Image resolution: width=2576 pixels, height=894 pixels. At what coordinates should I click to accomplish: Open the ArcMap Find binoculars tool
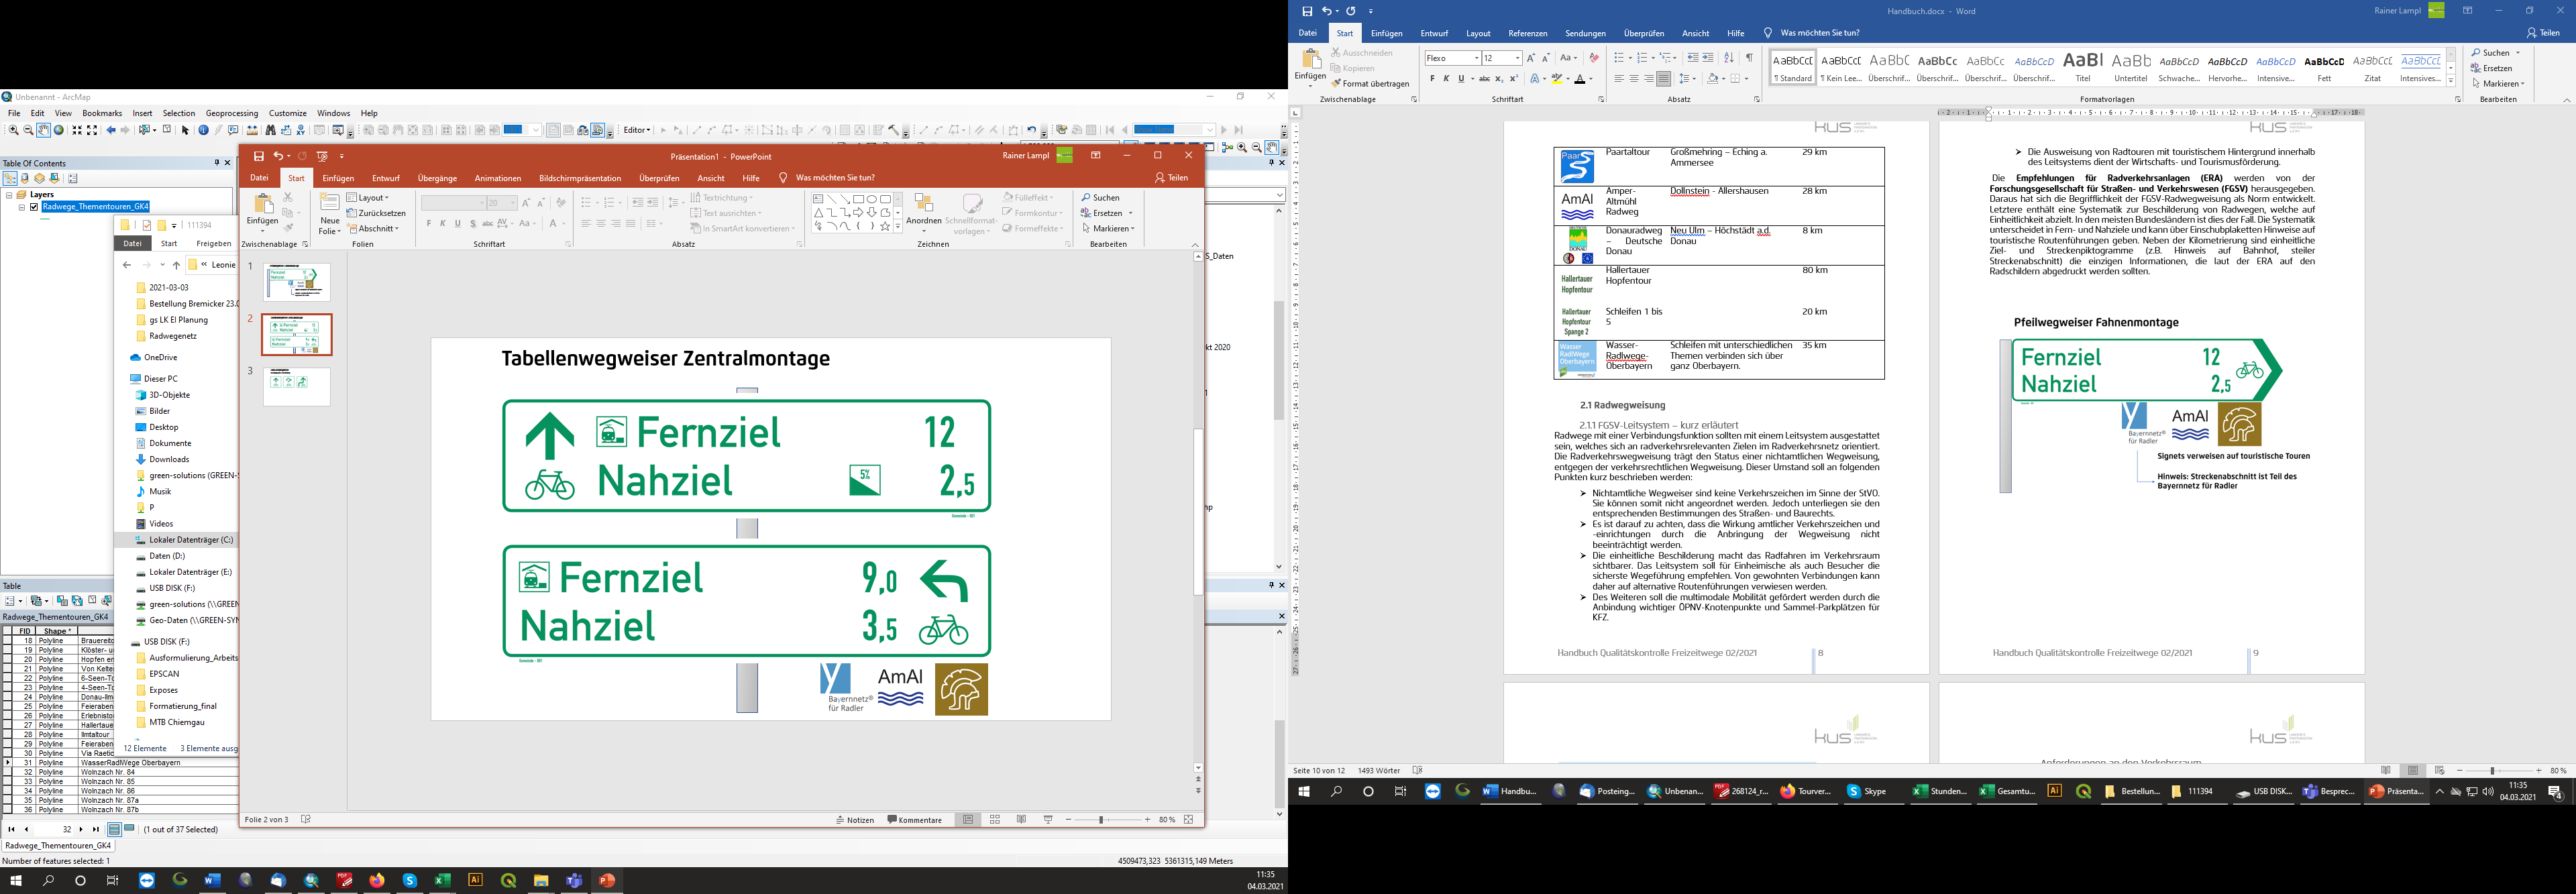pyautogui.click(x=271, y=130)
